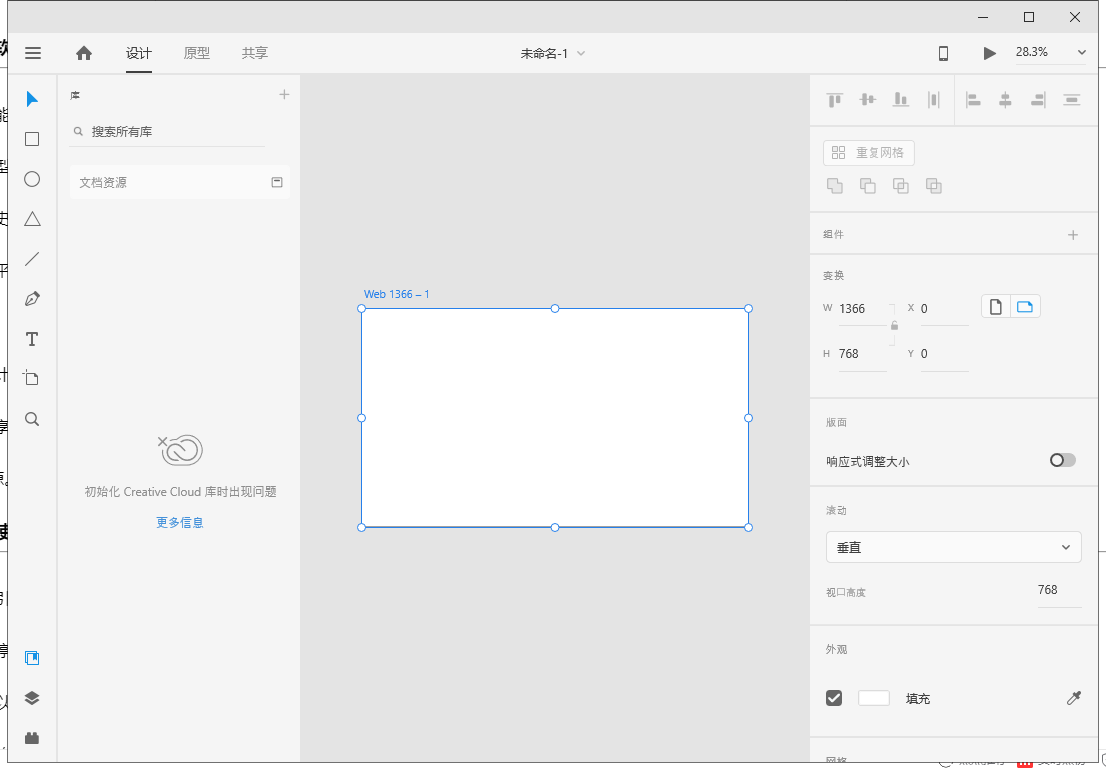Select the Polygon triangle tool
The height and width of the screenshot is (770, 1106).
pos(32,219)
